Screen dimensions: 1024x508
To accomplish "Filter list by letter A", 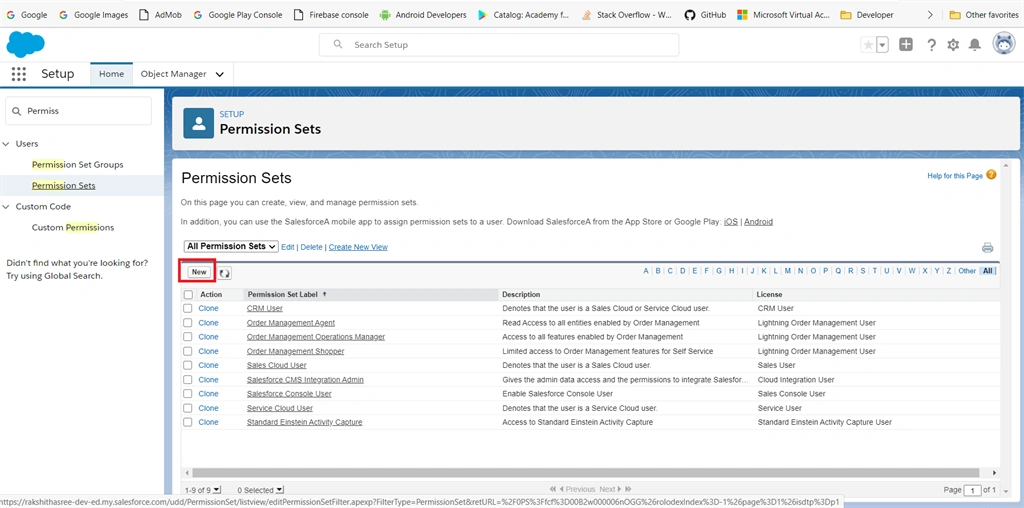I will pos(646,271).
